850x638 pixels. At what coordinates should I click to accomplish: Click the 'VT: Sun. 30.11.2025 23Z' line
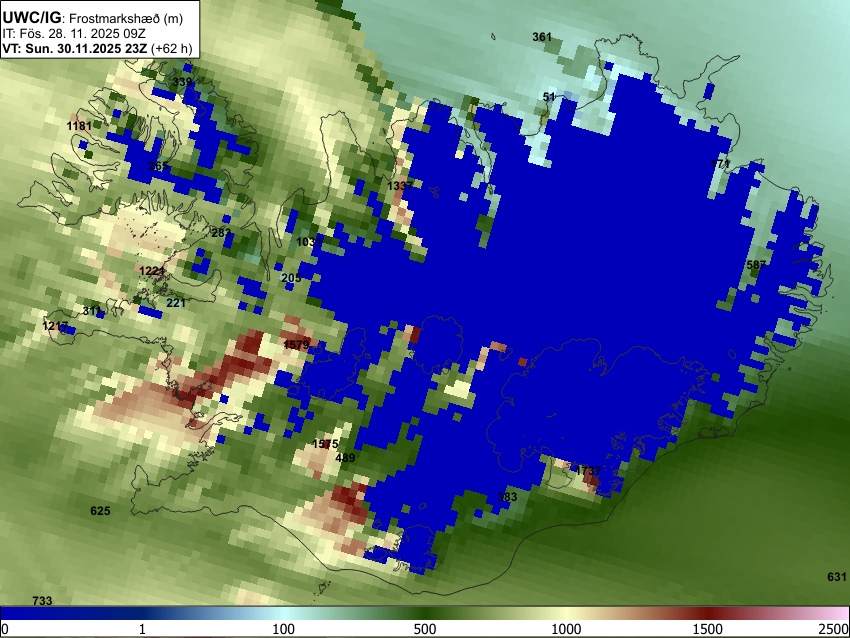click(74, 48)
